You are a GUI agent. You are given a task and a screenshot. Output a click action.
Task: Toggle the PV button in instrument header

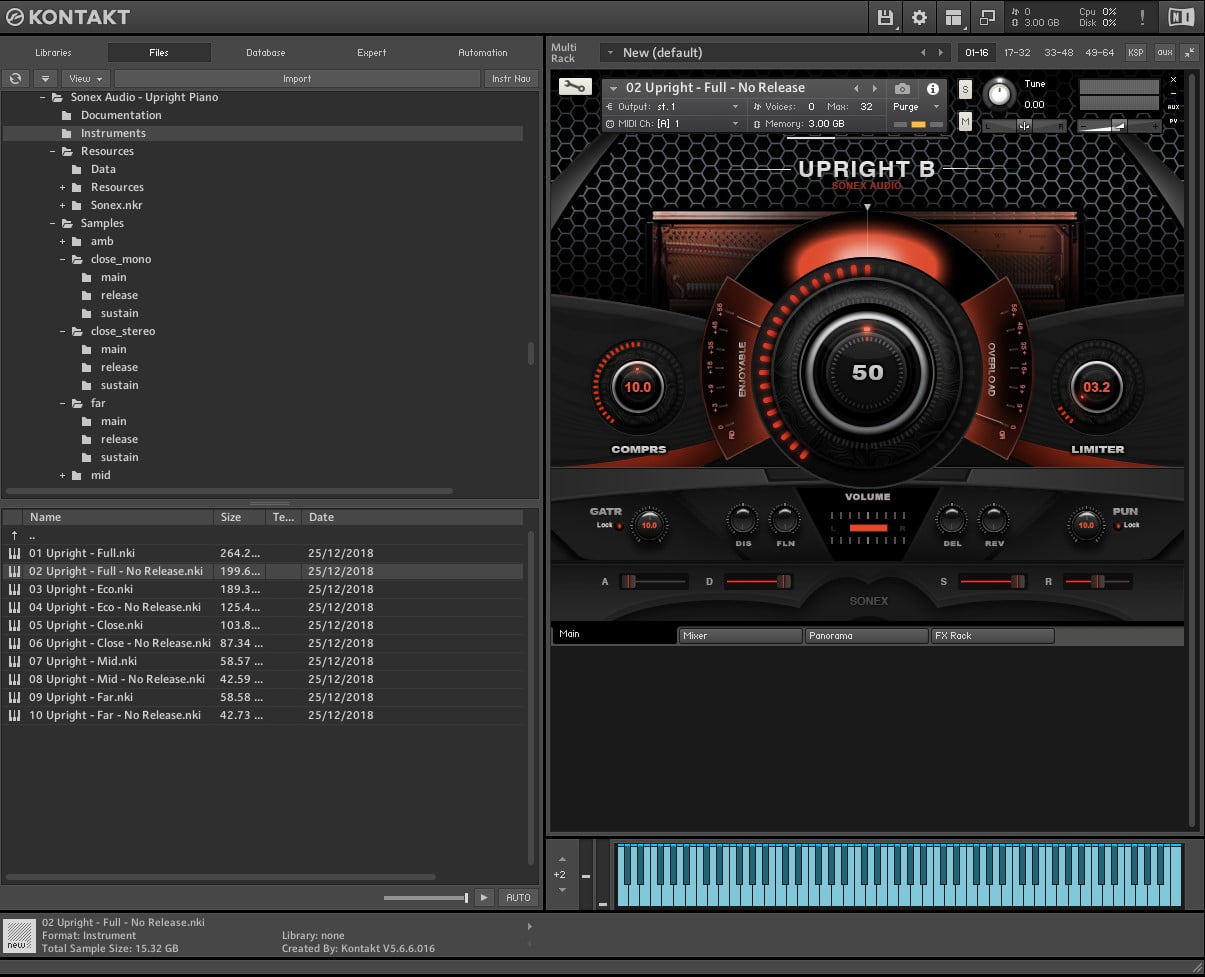click(x=1173, y=121)
